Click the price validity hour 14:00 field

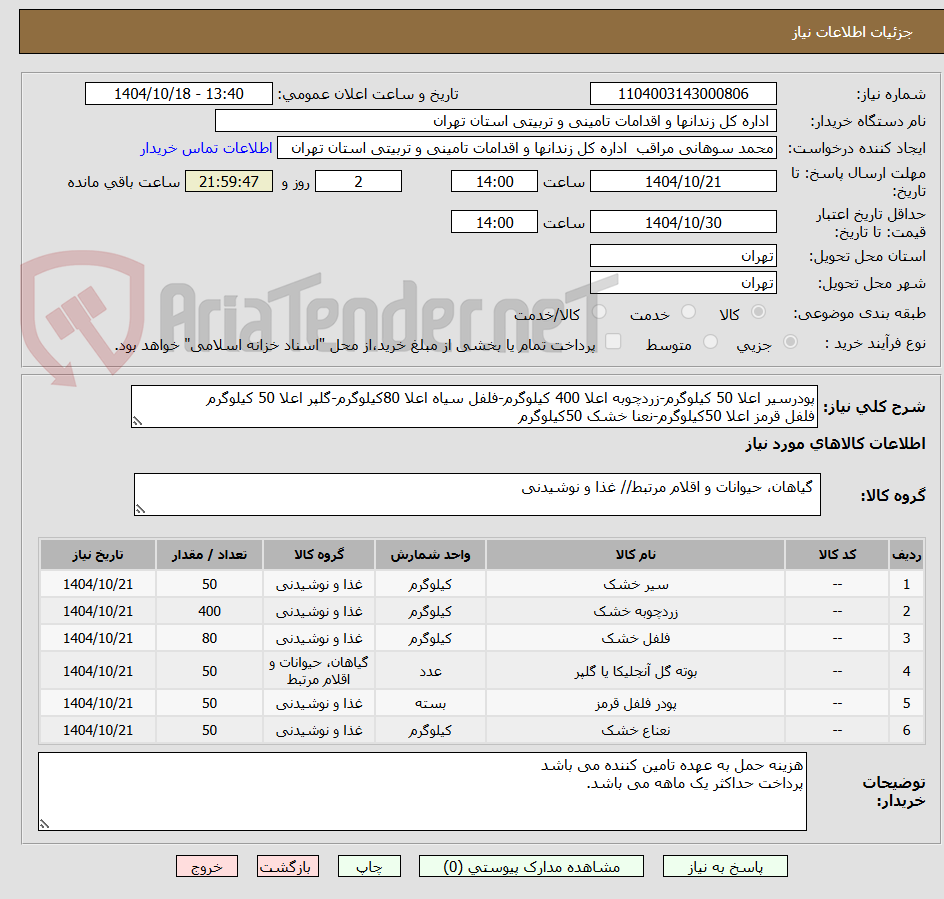point(494,222)
